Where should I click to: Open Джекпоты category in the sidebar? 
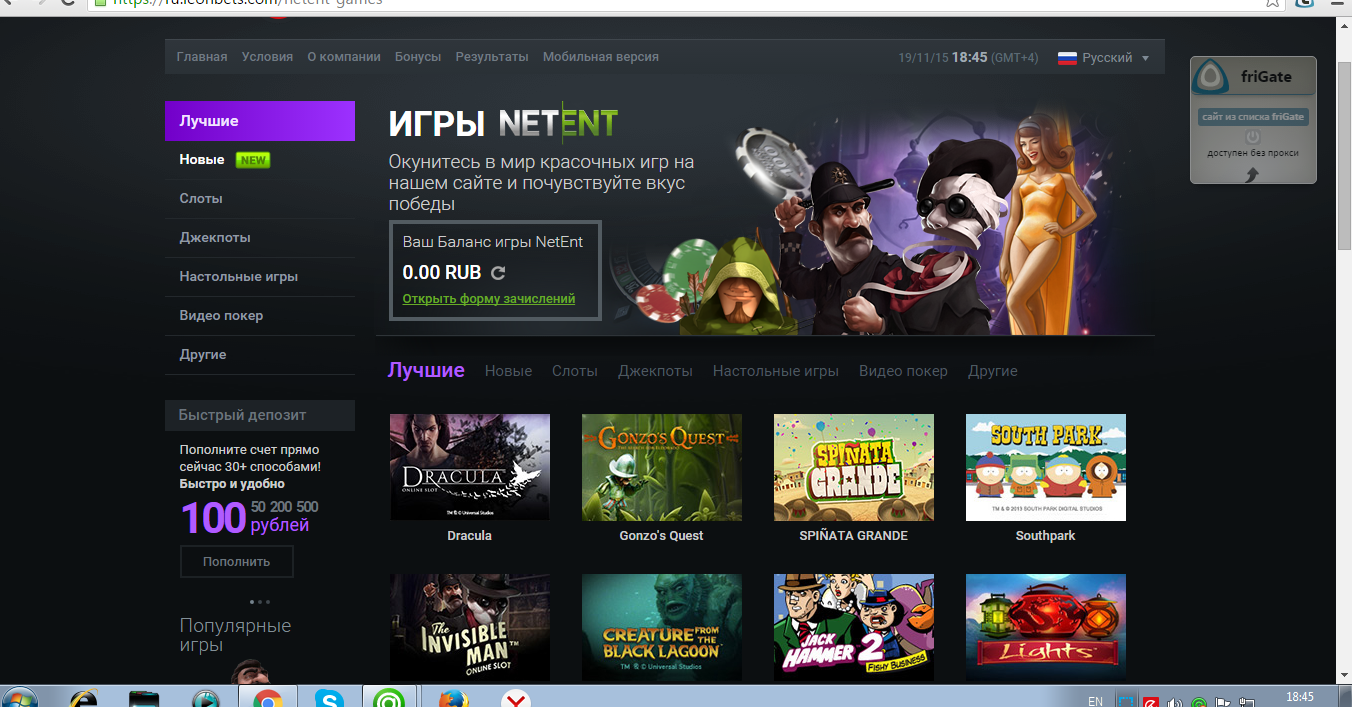(x=215, y=238)
